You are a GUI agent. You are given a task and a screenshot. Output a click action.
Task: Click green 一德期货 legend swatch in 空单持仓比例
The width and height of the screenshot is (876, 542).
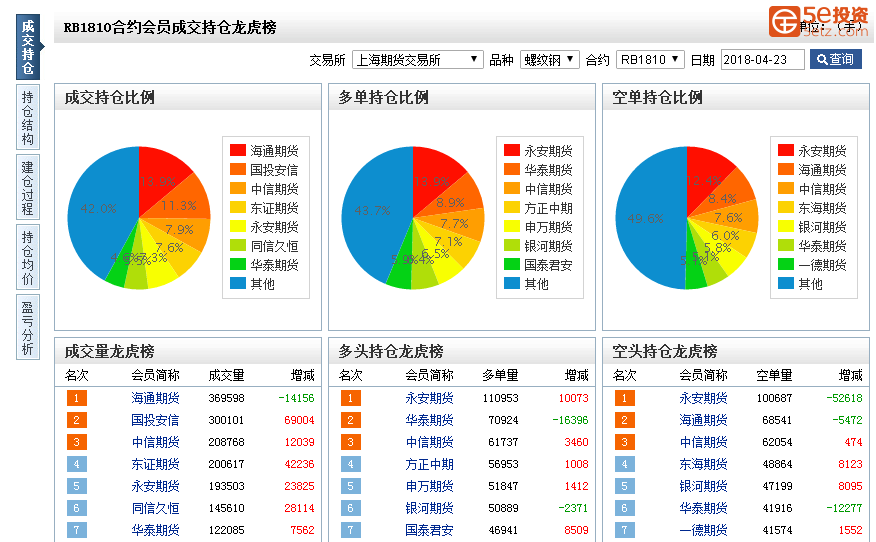(785, 264)
